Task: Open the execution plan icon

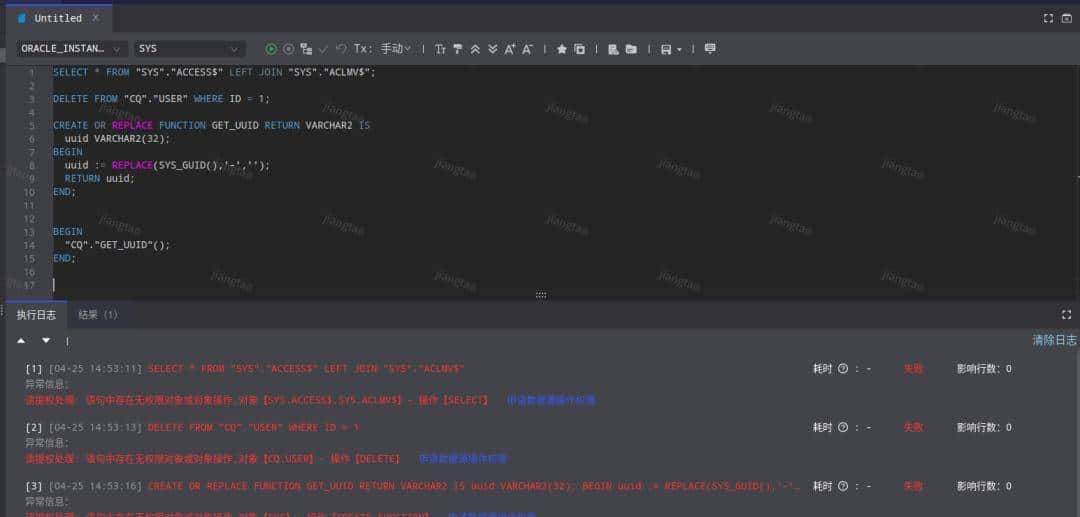Action: [307, 49]
